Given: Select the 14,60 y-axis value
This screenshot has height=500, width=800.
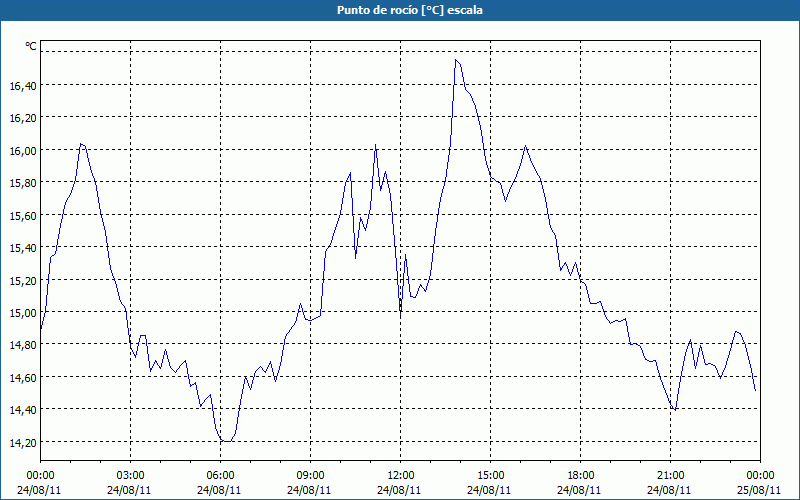Looking at the screenshot, I should click(23, 378).
